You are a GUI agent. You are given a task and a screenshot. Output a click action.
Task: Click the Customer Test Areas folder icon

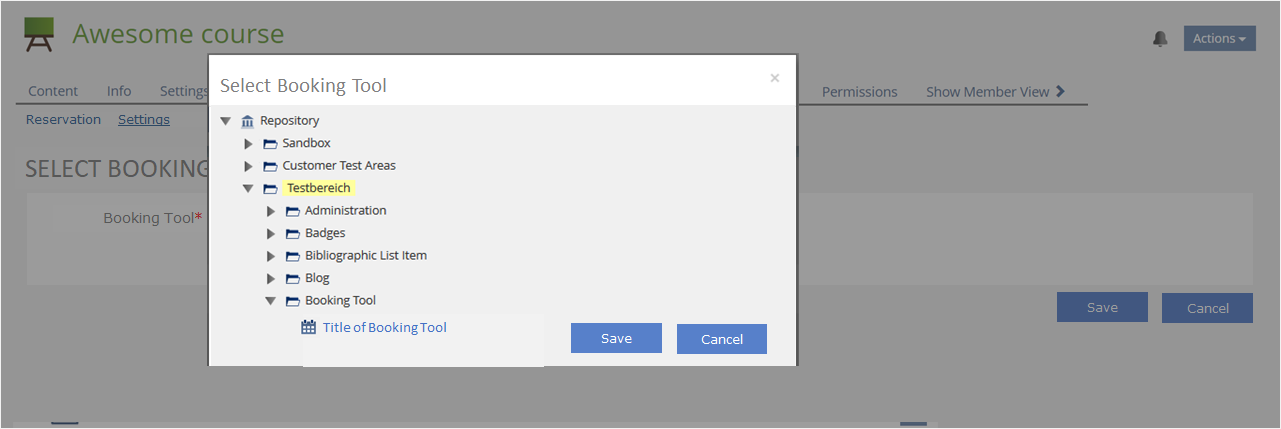click(x=270, y=166)
